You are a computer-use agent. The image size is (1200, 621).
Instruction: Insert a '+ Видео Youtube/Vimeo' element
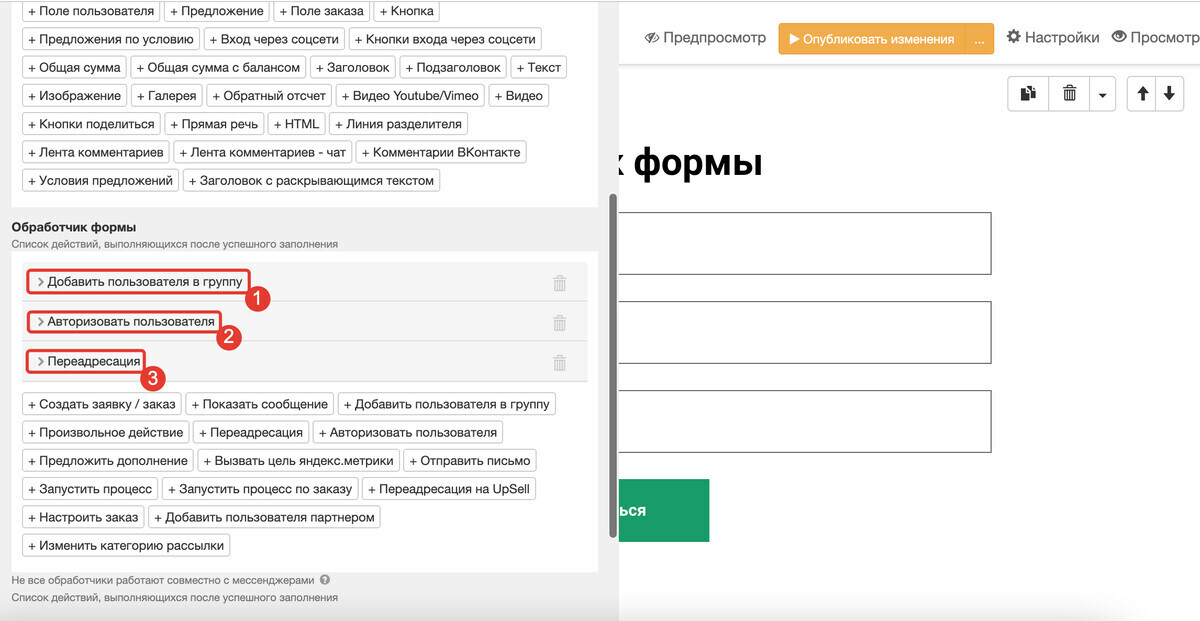coord(411,96)
